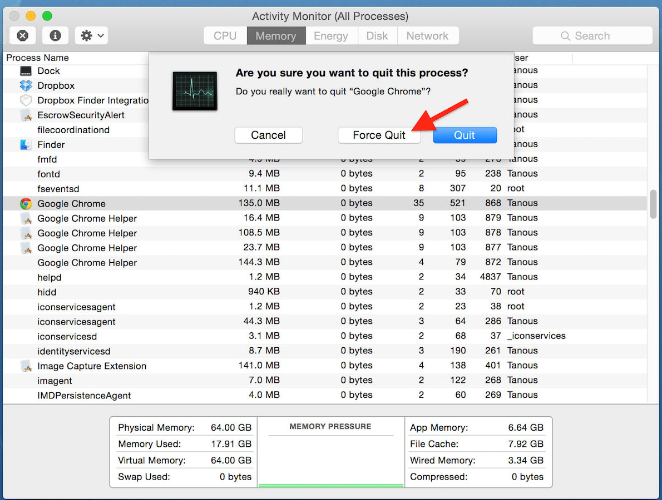
Task: Click the quit process X toolbar icon
Action: pyautogui.click(x=23, y=35)
